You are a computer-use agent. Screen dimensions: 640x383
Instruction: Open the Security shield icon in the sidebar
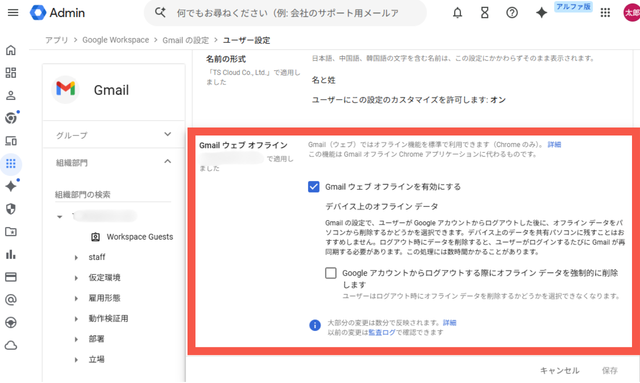pos(11,209)
